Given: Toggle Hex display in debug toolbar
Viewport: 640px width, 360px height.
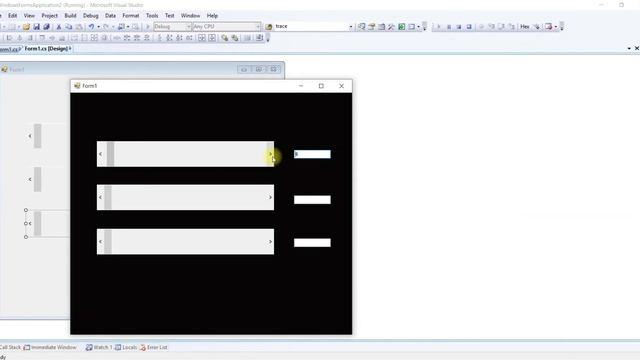Looking at the screenshot, I should click(x=524, y=27).
